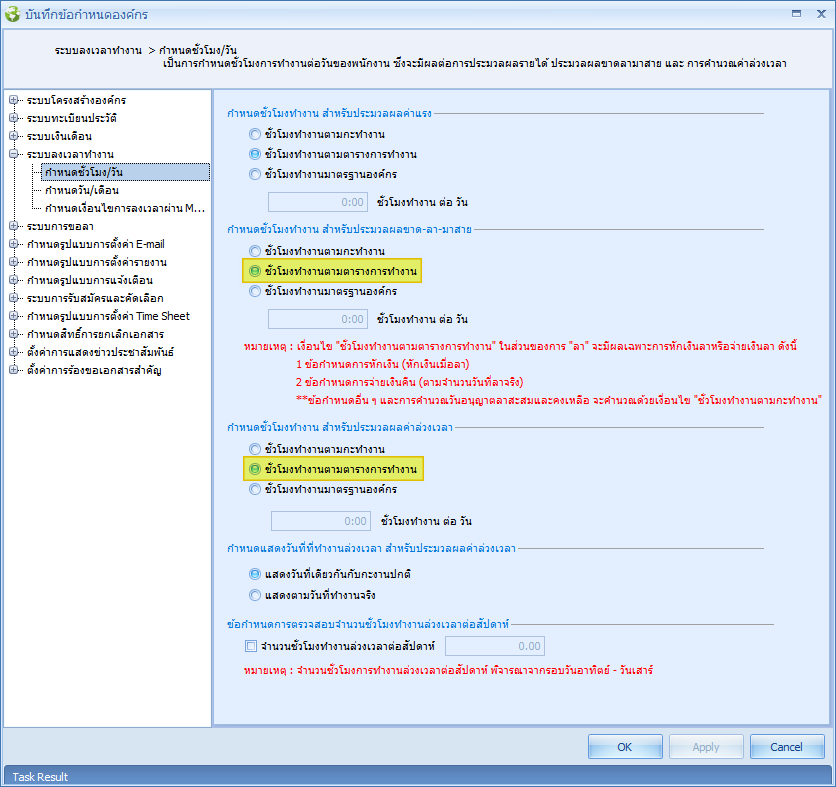Click the green app icon in title bar
The height and width of the screenshot is (787, 836).
pos(12,14)
